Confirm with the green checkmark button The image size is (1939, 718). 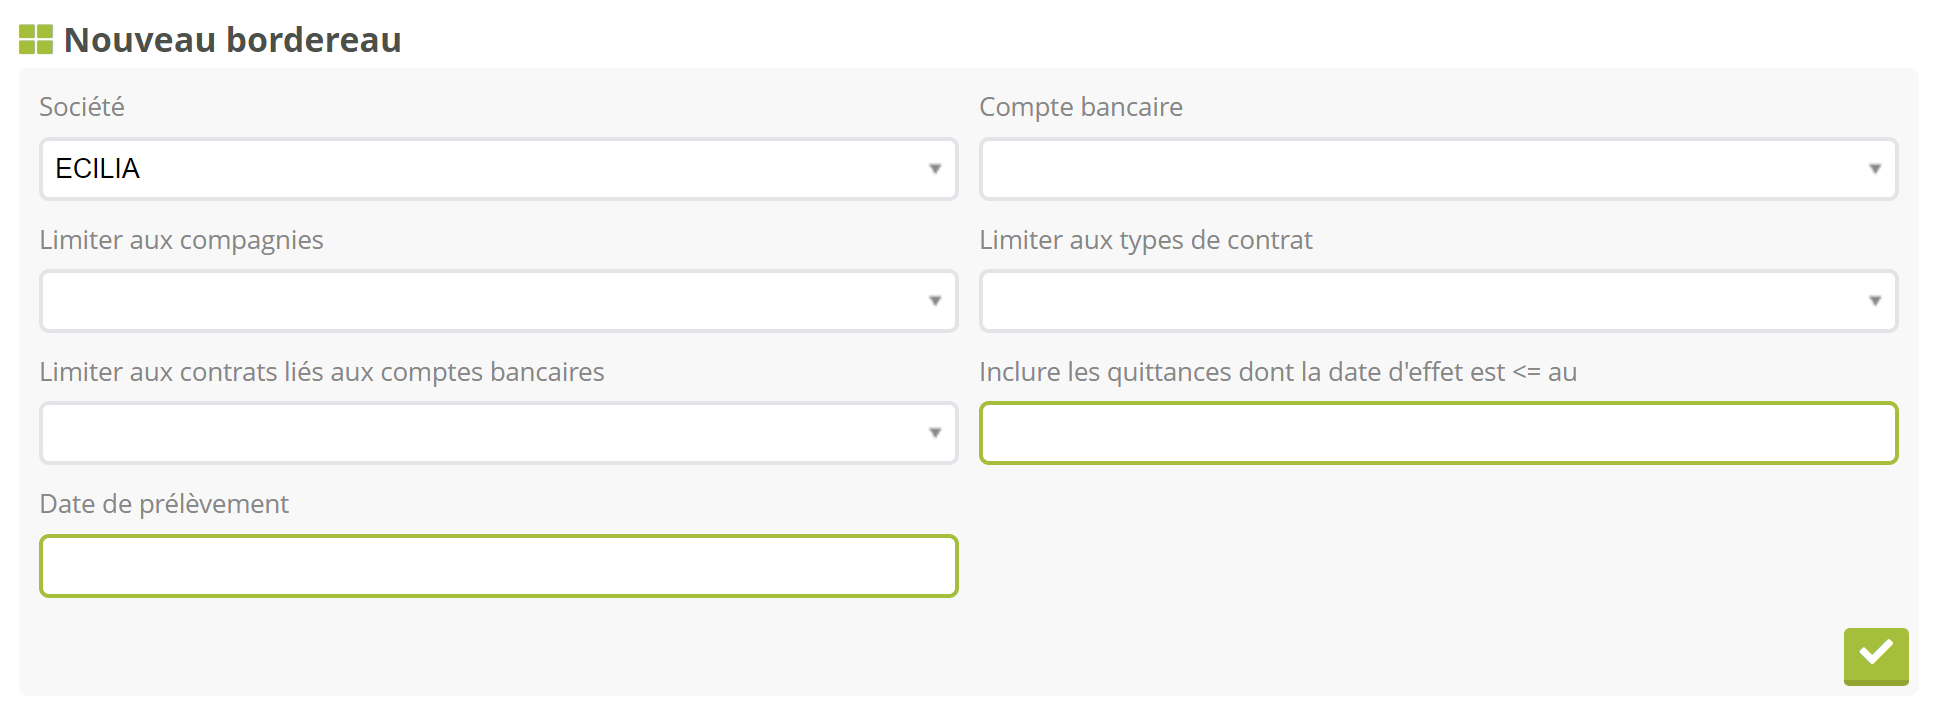1876,656
